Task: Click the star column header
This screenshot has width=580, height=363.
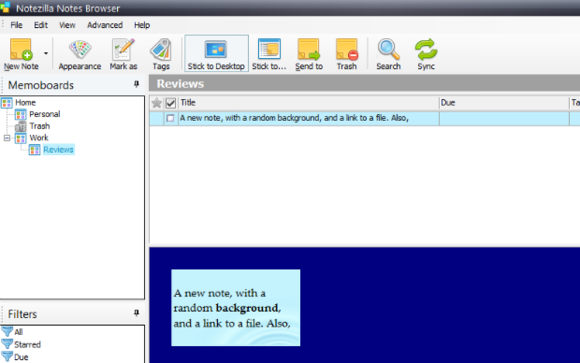Action: pyautogui.click(x=156, y=103)
